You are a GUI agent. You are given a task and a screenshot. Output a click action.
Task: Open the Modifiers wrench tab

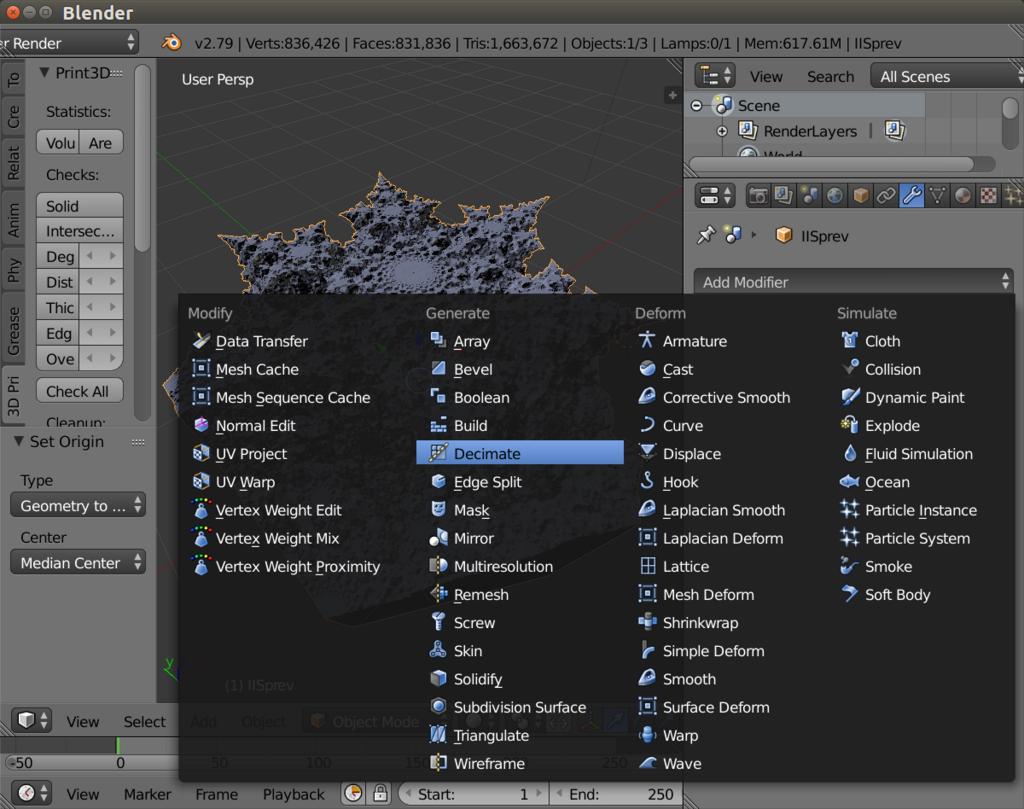coord(912,195)
